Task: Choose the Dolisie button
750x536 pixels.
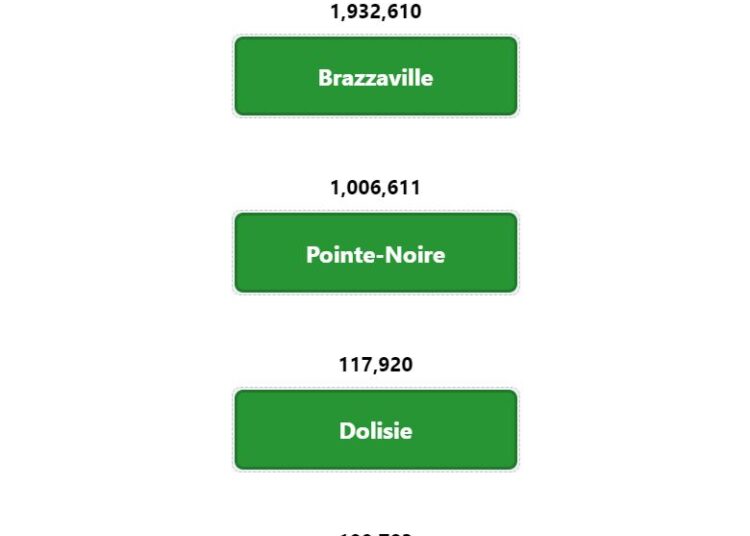Action: [x=375, y=429]
